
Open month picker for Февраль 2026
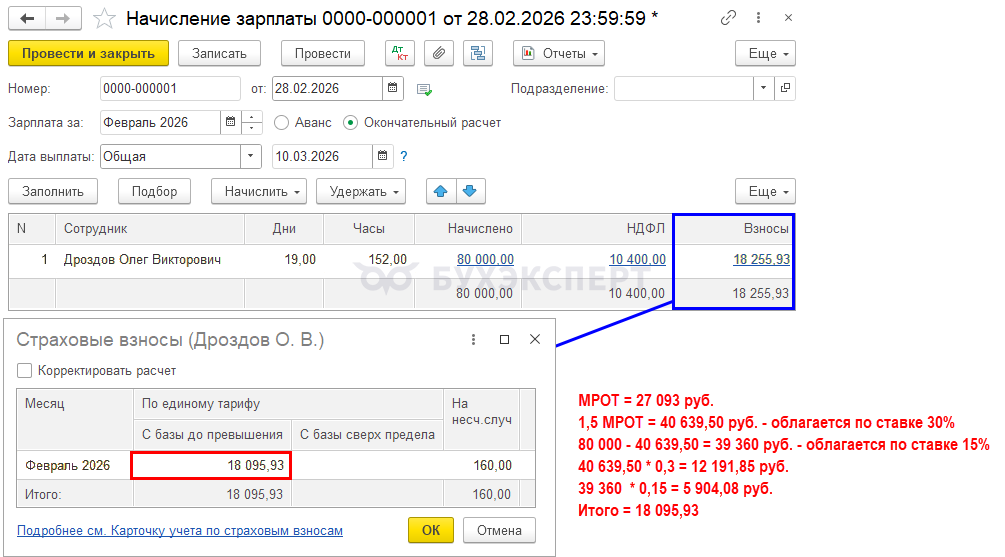[231, 122]
